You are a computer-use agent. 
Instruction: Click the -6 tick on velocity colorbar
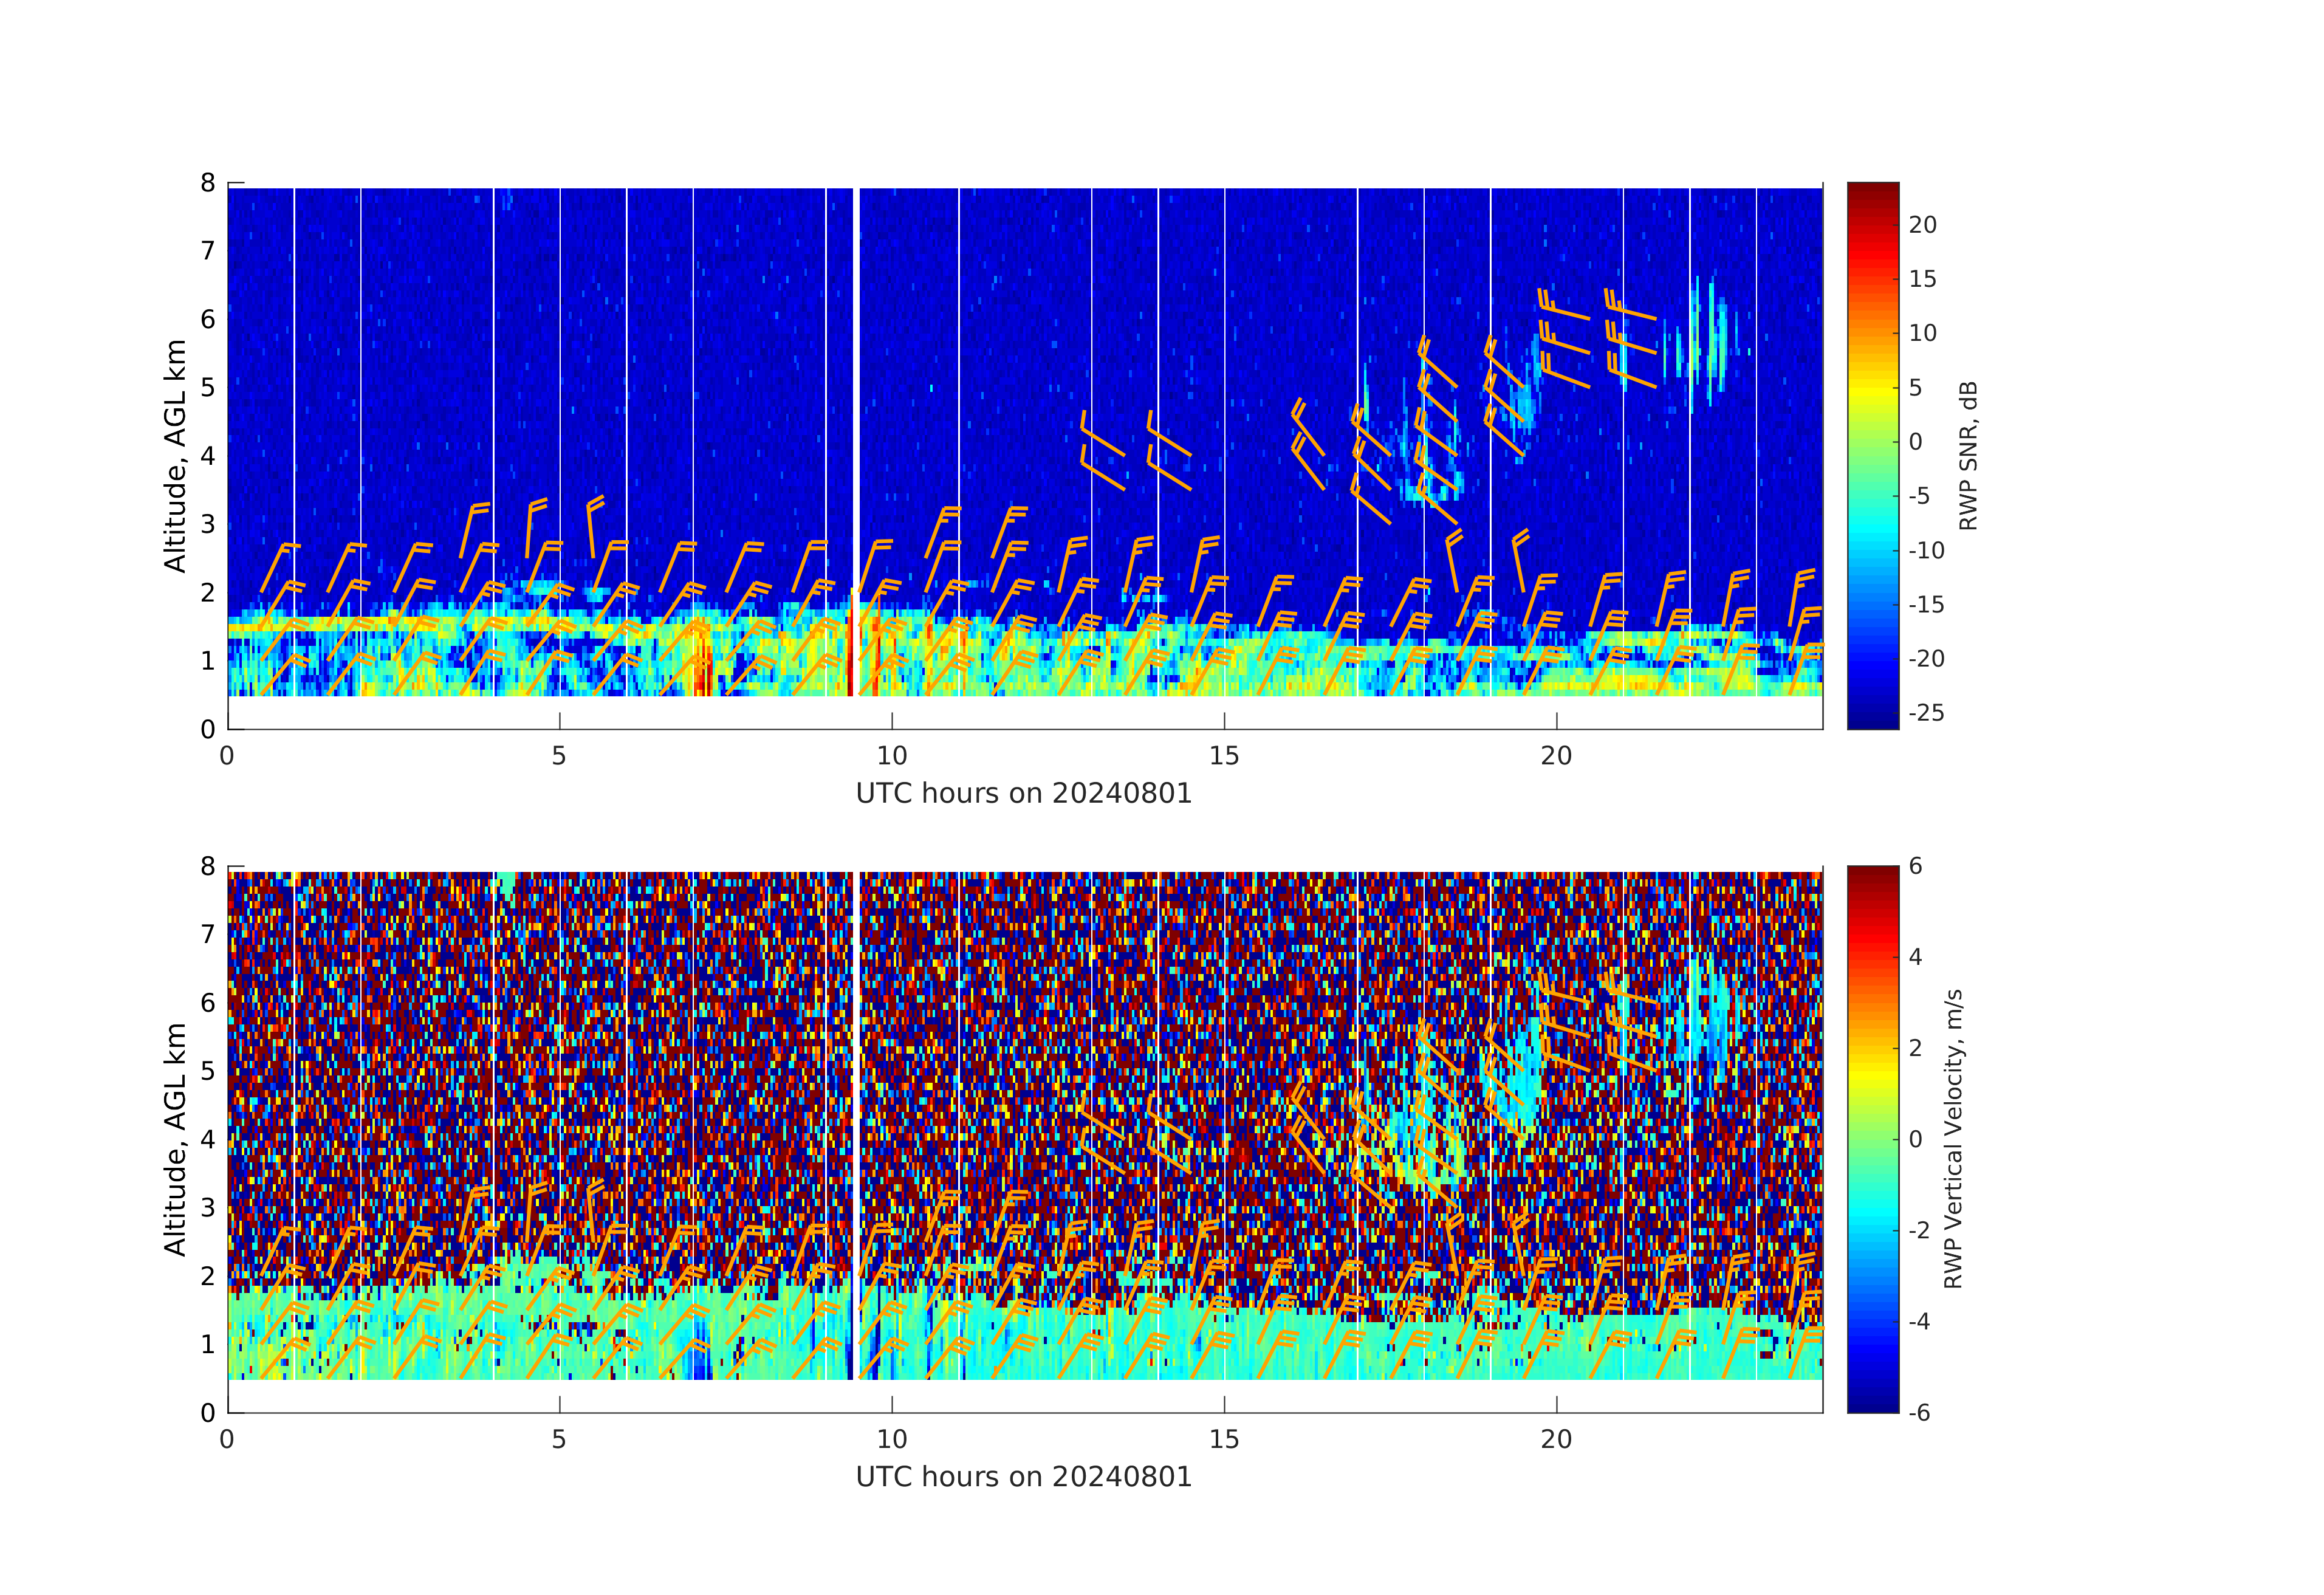point(1918,1412)
